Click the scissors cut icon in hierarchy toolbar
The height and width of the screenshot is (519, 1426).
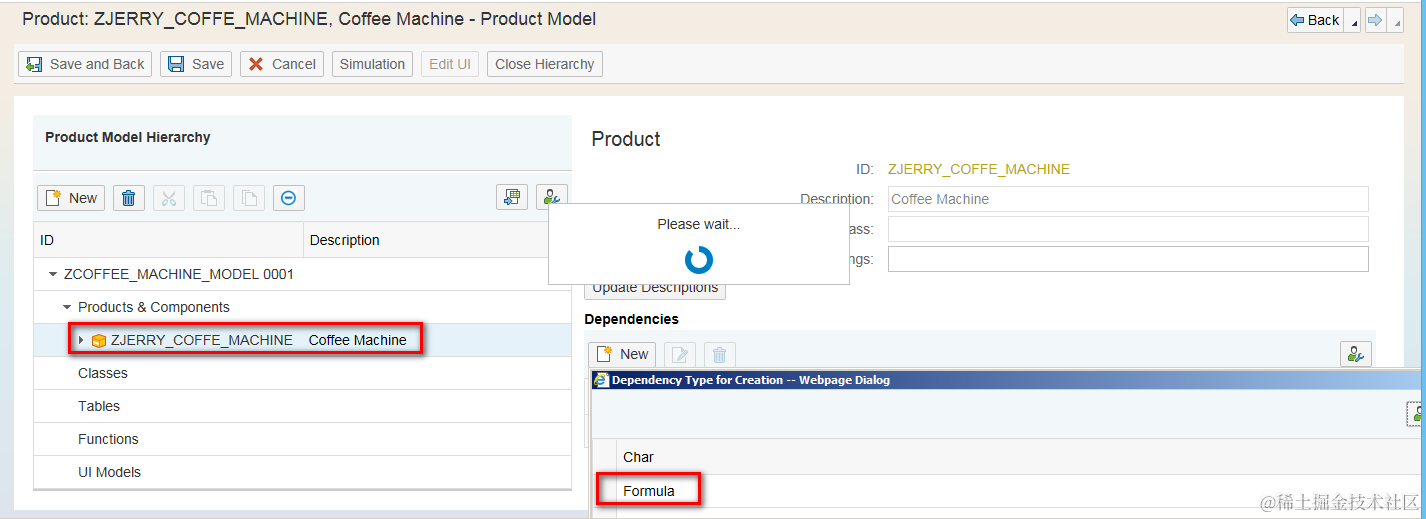coord(168,198)
